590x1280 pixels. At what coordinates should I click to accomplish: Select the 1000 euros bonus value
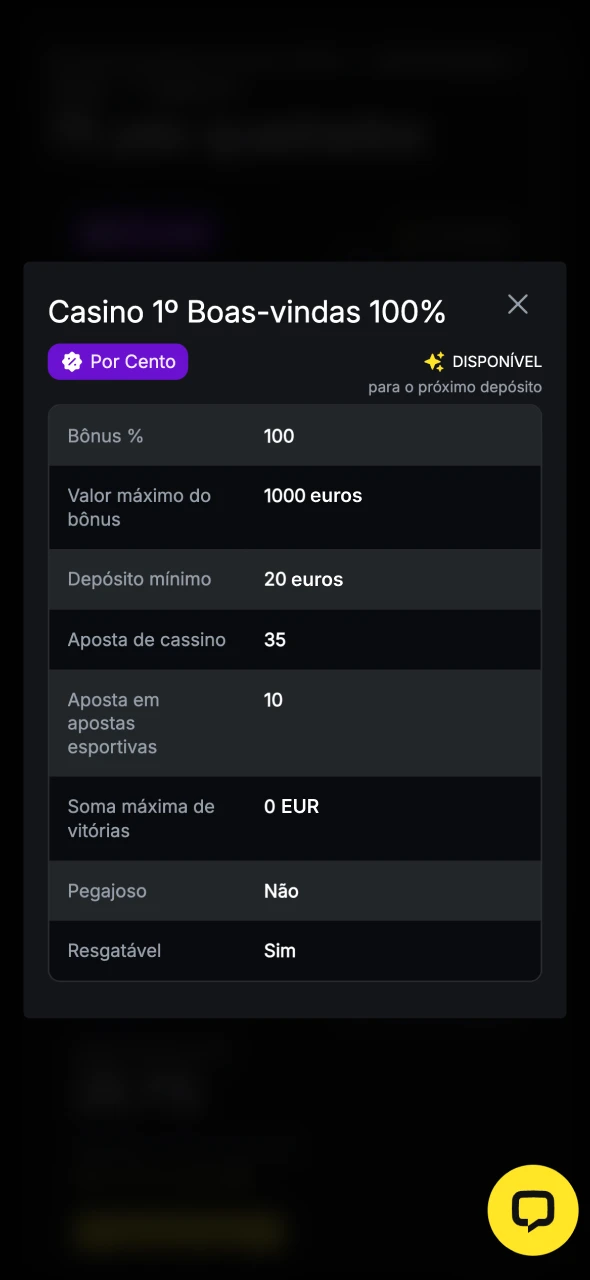[313, 495]
